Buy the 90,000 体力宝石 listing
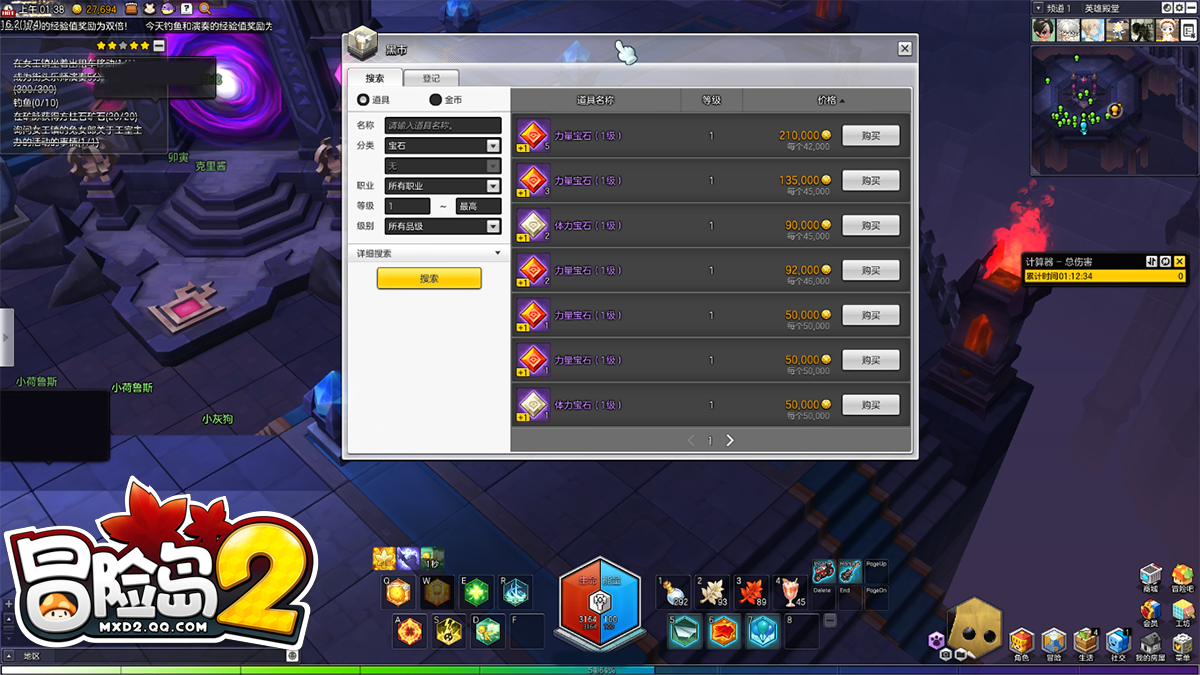 click(871, 226)
